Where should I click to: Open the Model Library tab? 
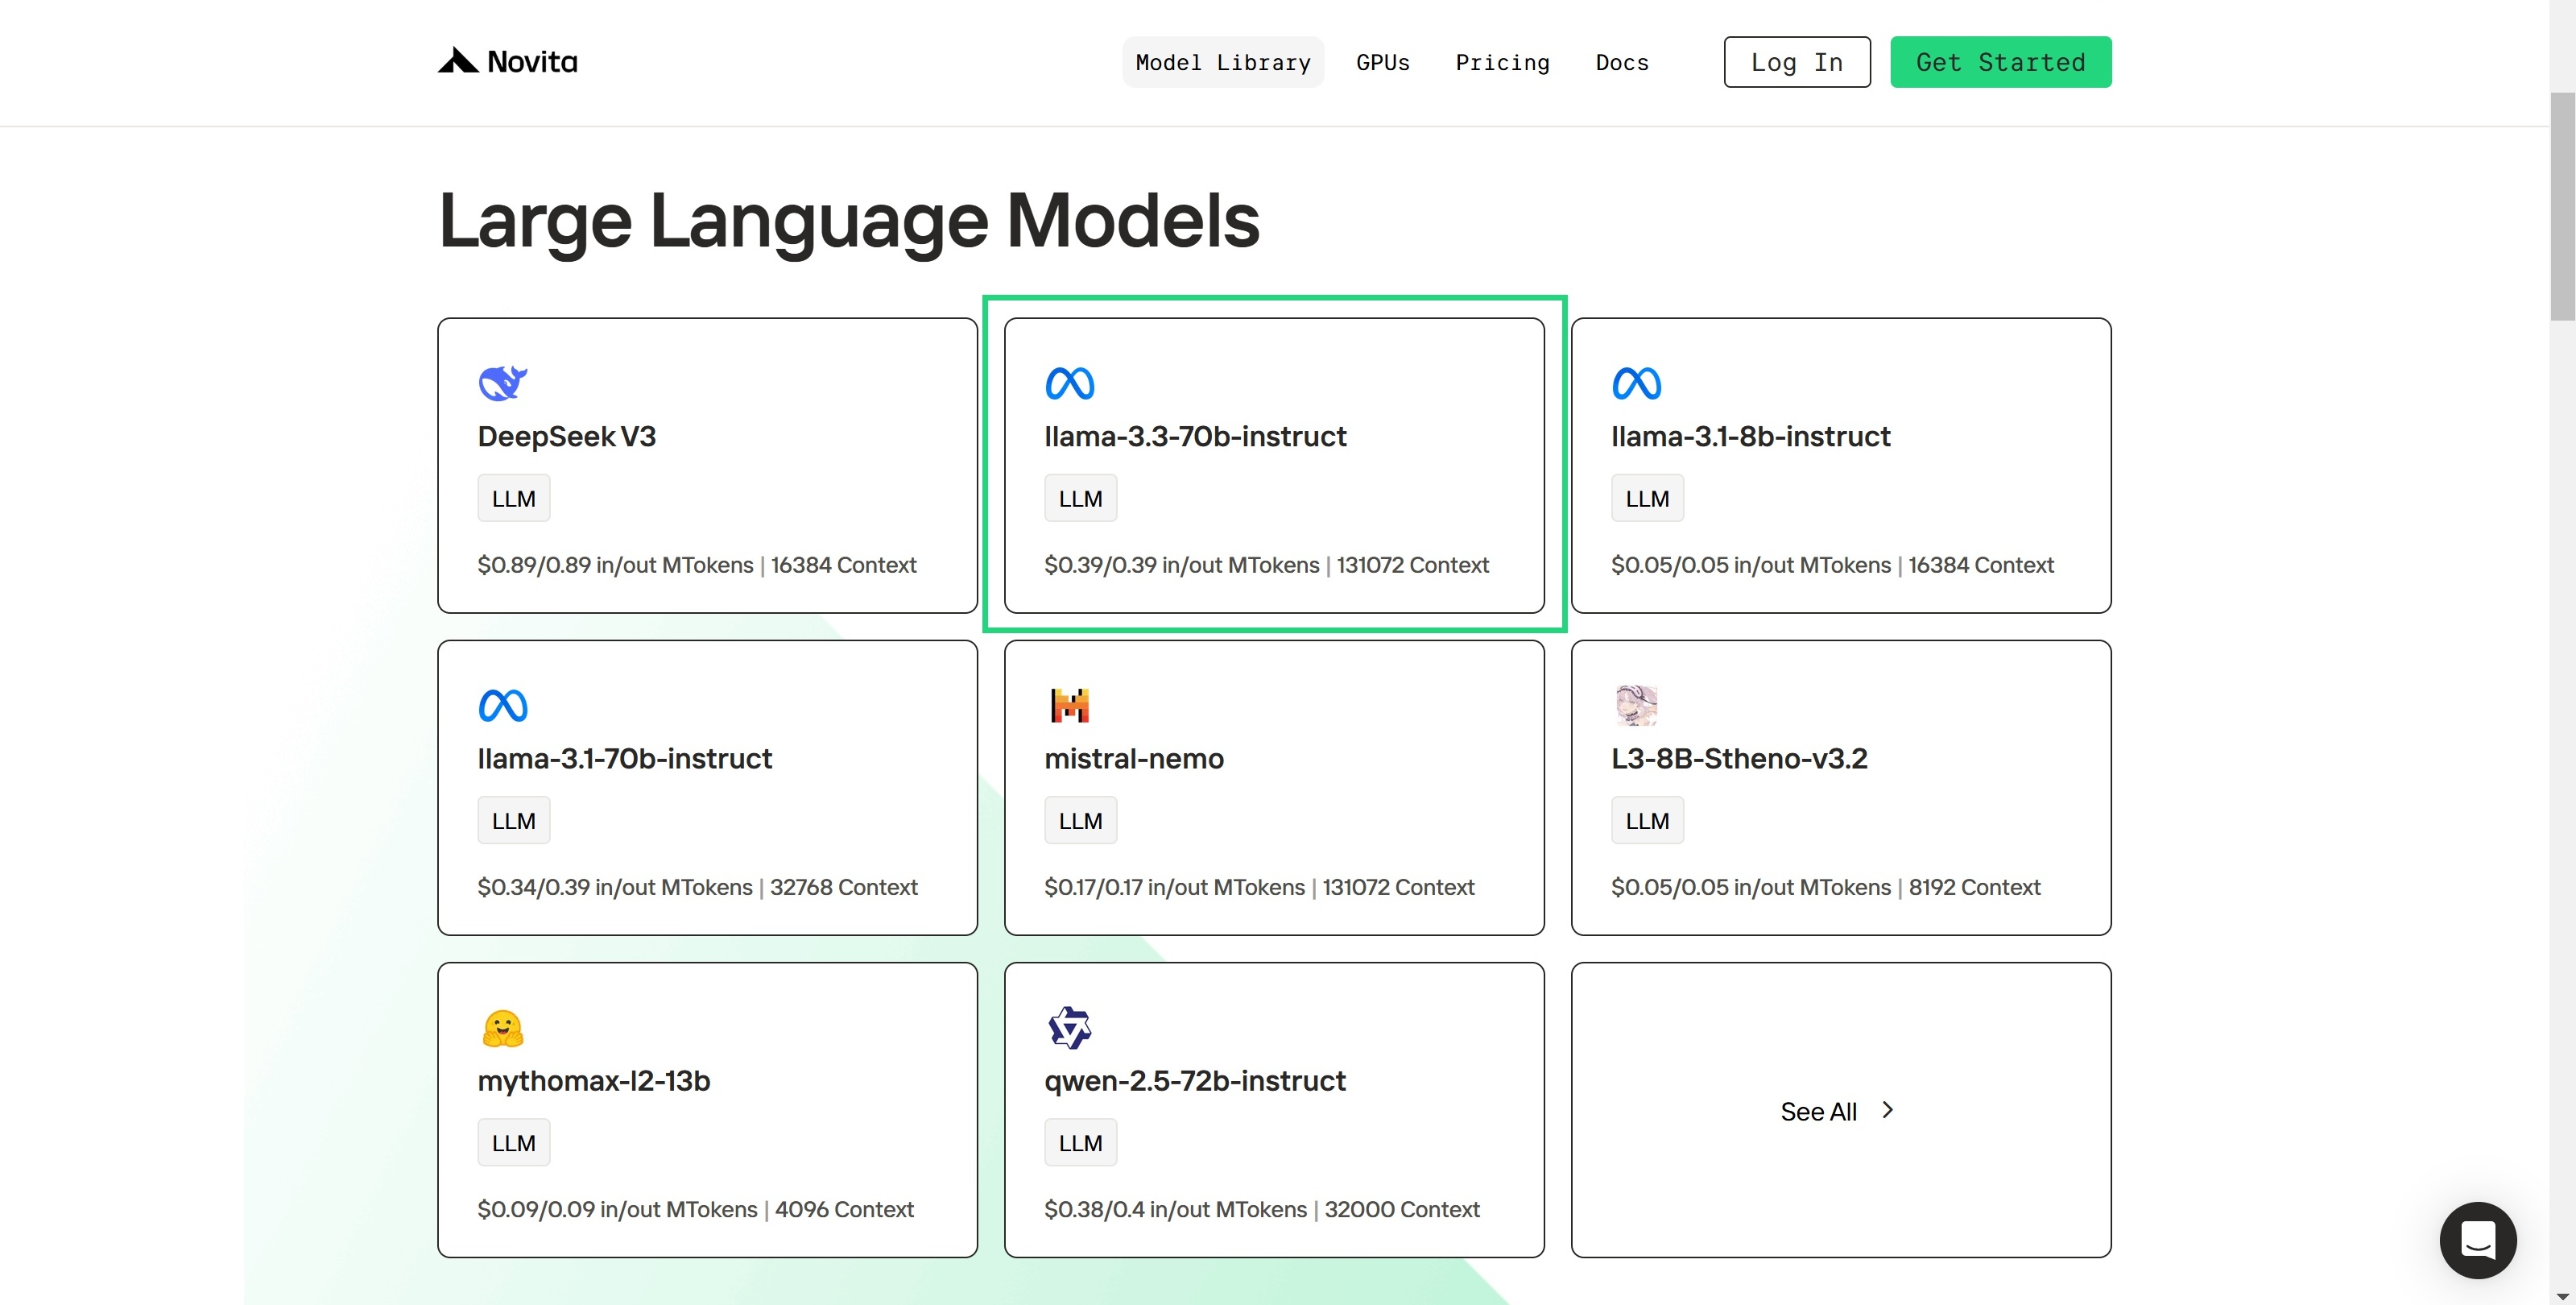(x=1222, y=62)
